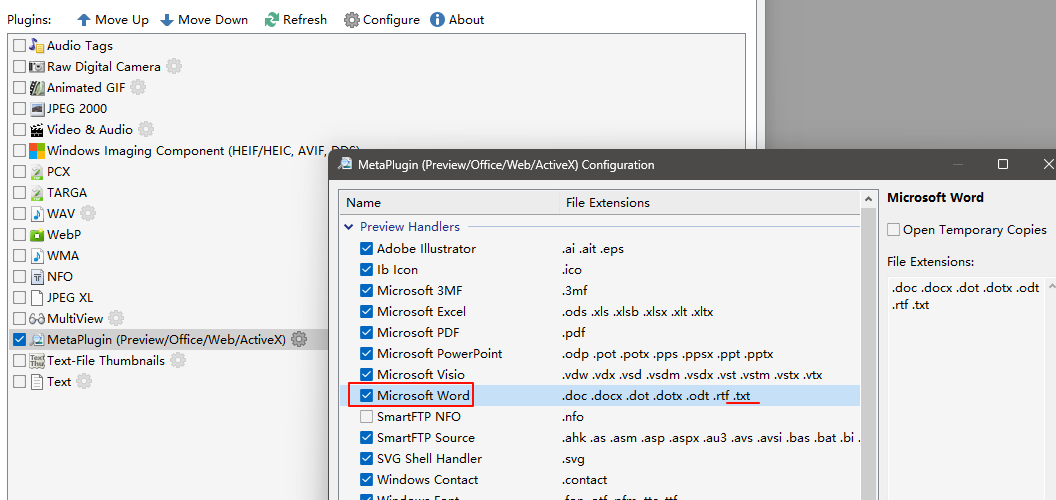Click the Move Up arrow button
The width and height of the screenshot is (1056, 500).
pyautogui.click(x=113, y=20)
